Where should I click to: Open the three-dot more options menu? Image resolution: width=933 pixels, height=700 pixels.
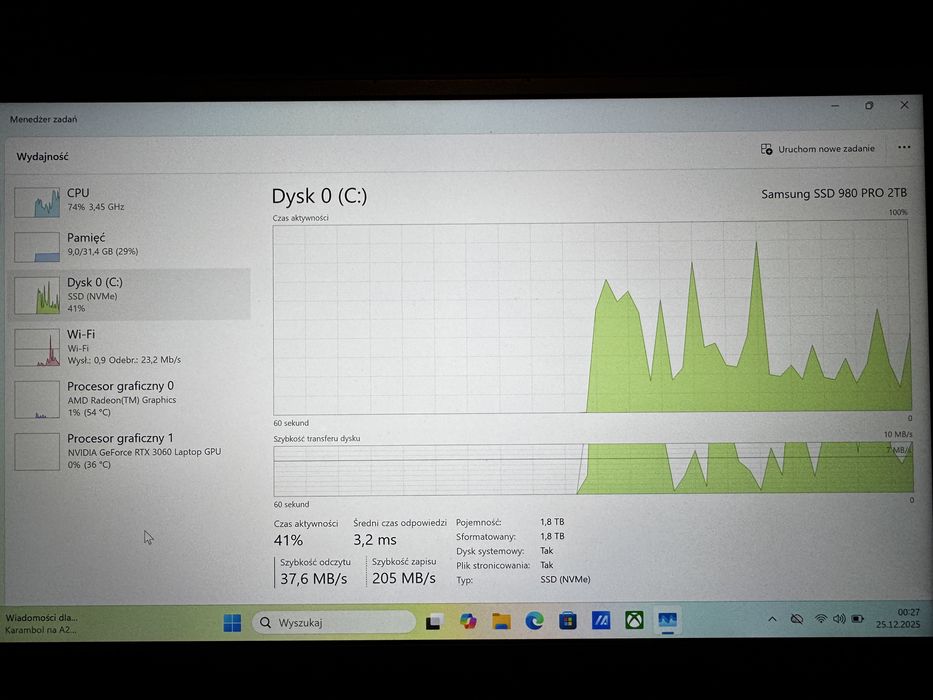click(904, 148)
